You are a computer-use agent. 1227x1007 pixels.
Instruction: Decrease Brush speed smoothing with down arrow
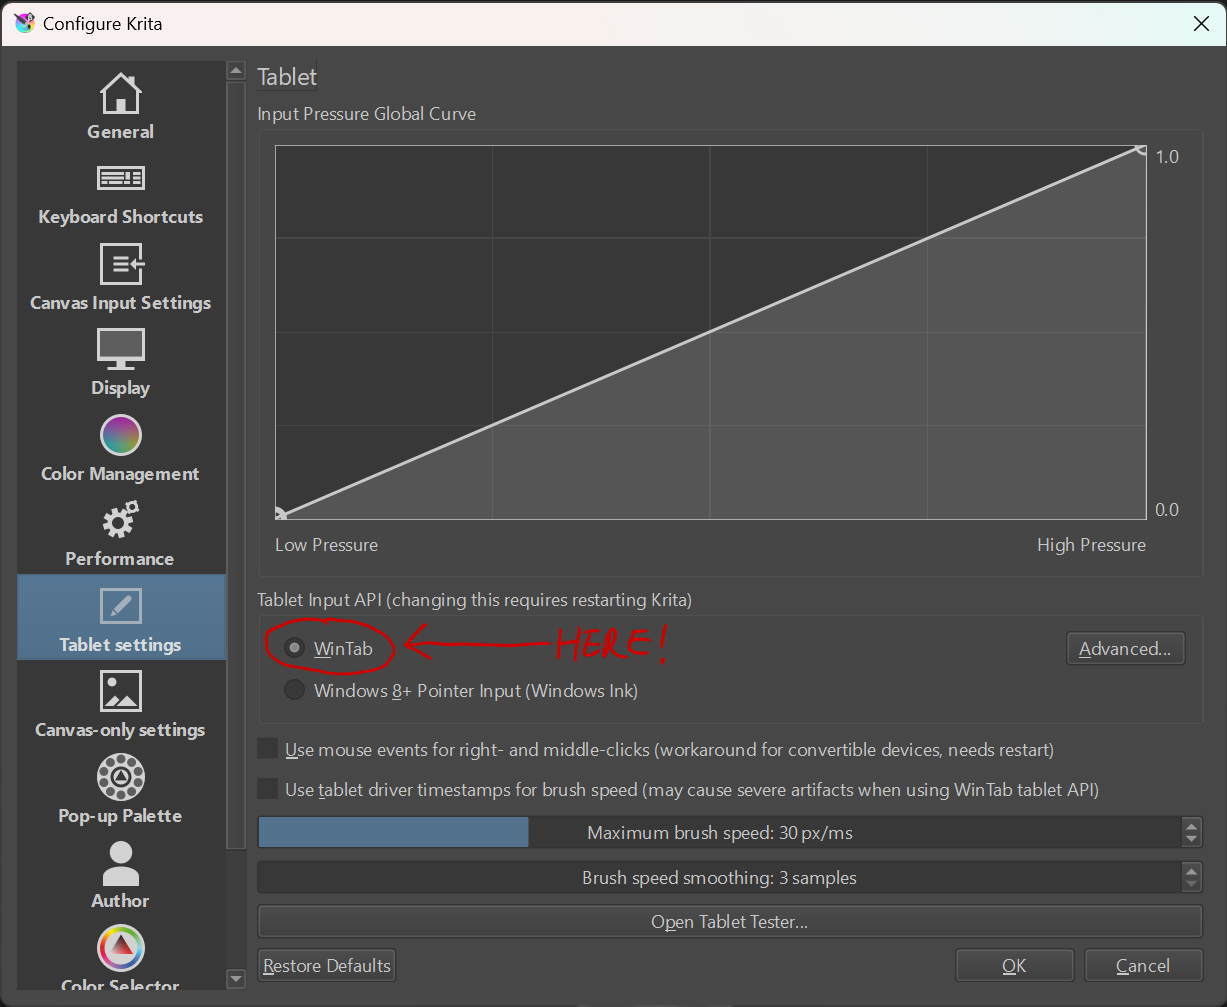click(1191, 886)
